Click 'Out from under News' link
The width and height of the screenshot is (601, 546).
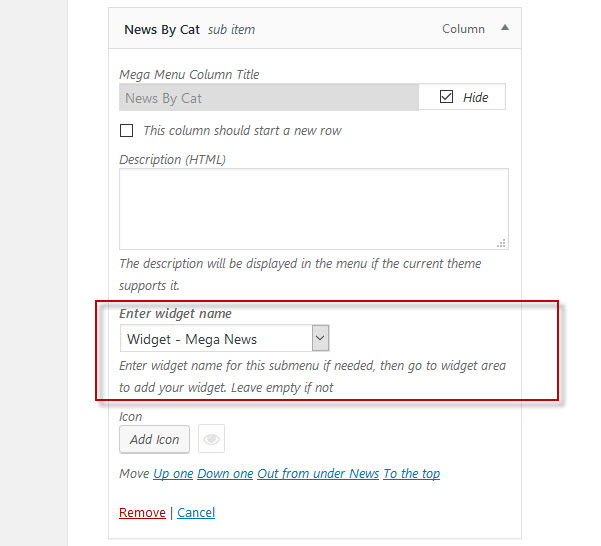318,474
